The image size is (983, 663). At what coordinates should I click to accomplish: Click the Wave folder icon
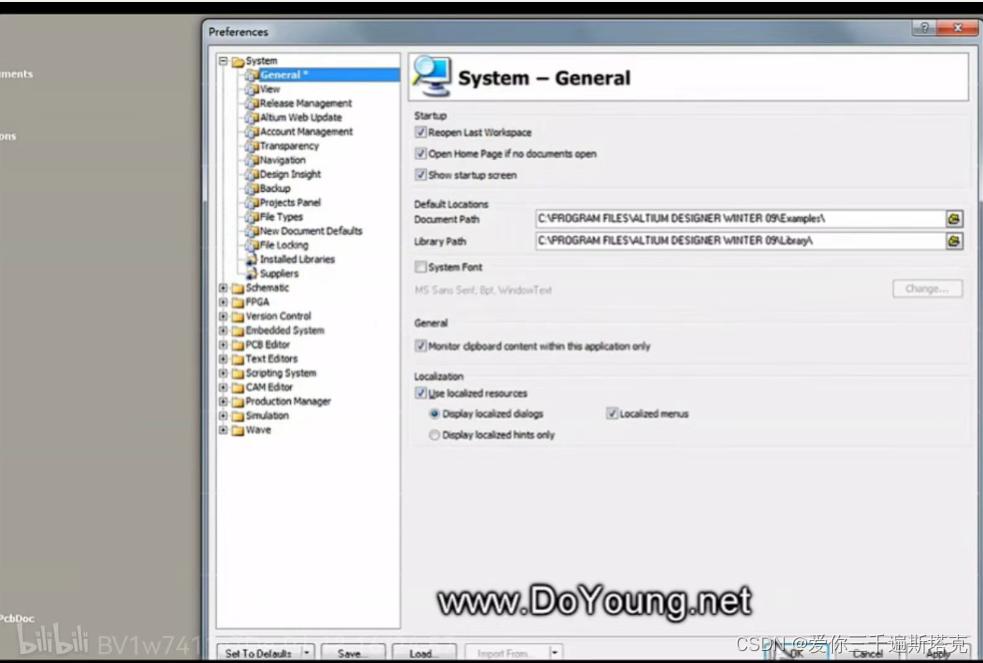(x=238, y=431)
